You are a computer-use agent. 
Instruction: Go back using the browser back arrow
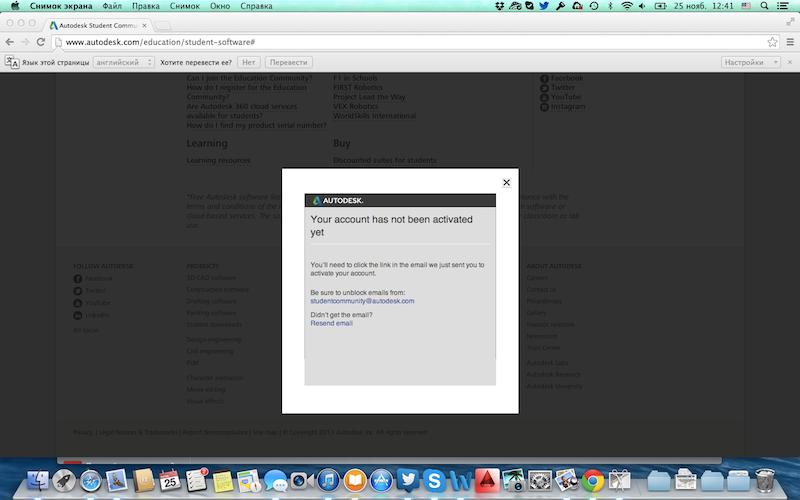pos(10,42)
